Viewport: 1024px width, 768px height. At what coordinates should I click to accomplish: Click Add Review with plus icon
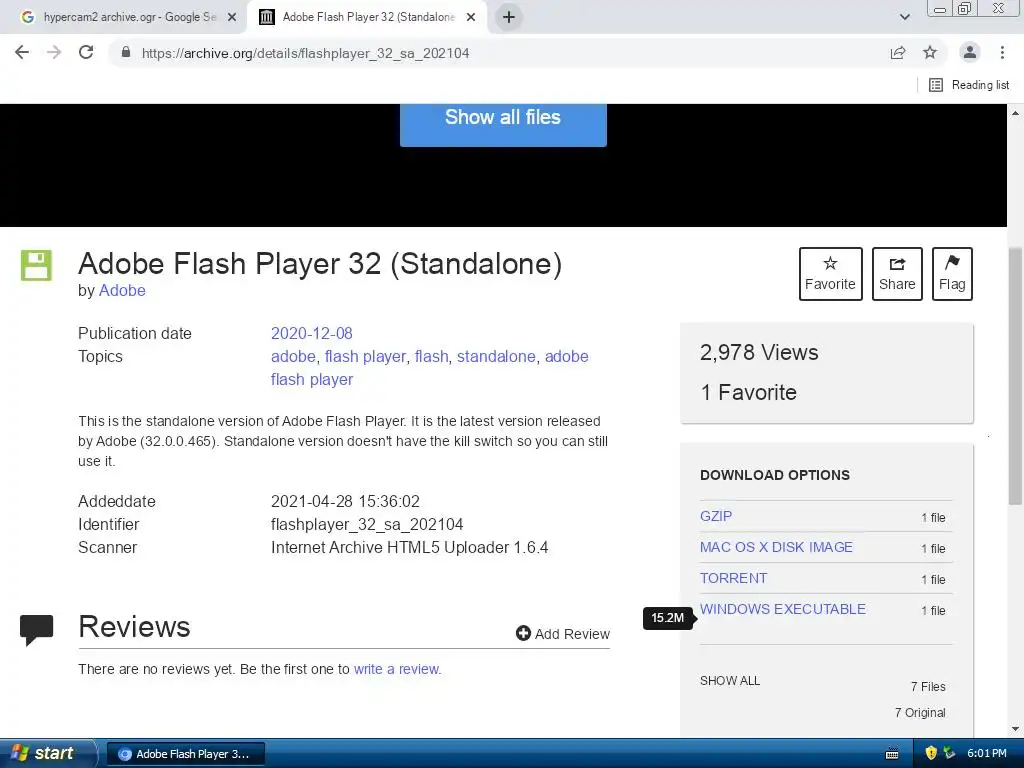point(563,633)
